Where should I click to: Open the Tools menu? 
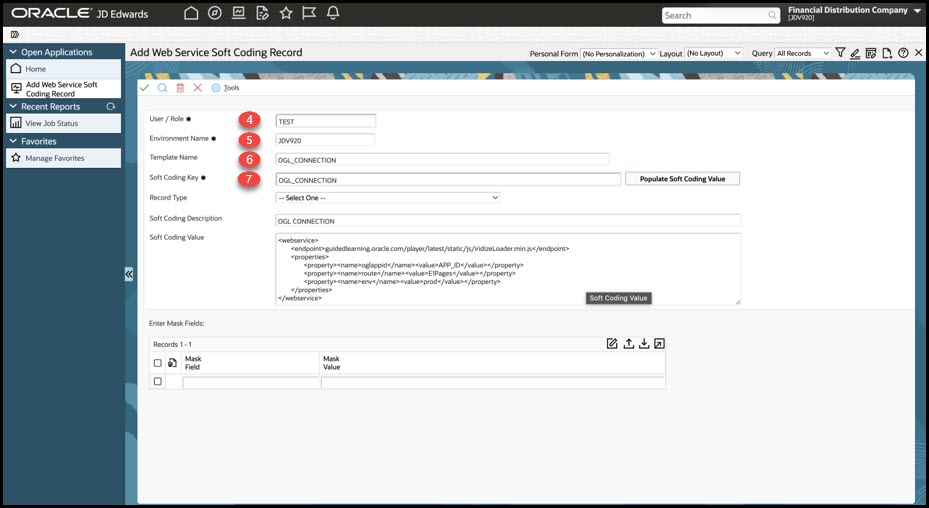[x=226, y=88]
